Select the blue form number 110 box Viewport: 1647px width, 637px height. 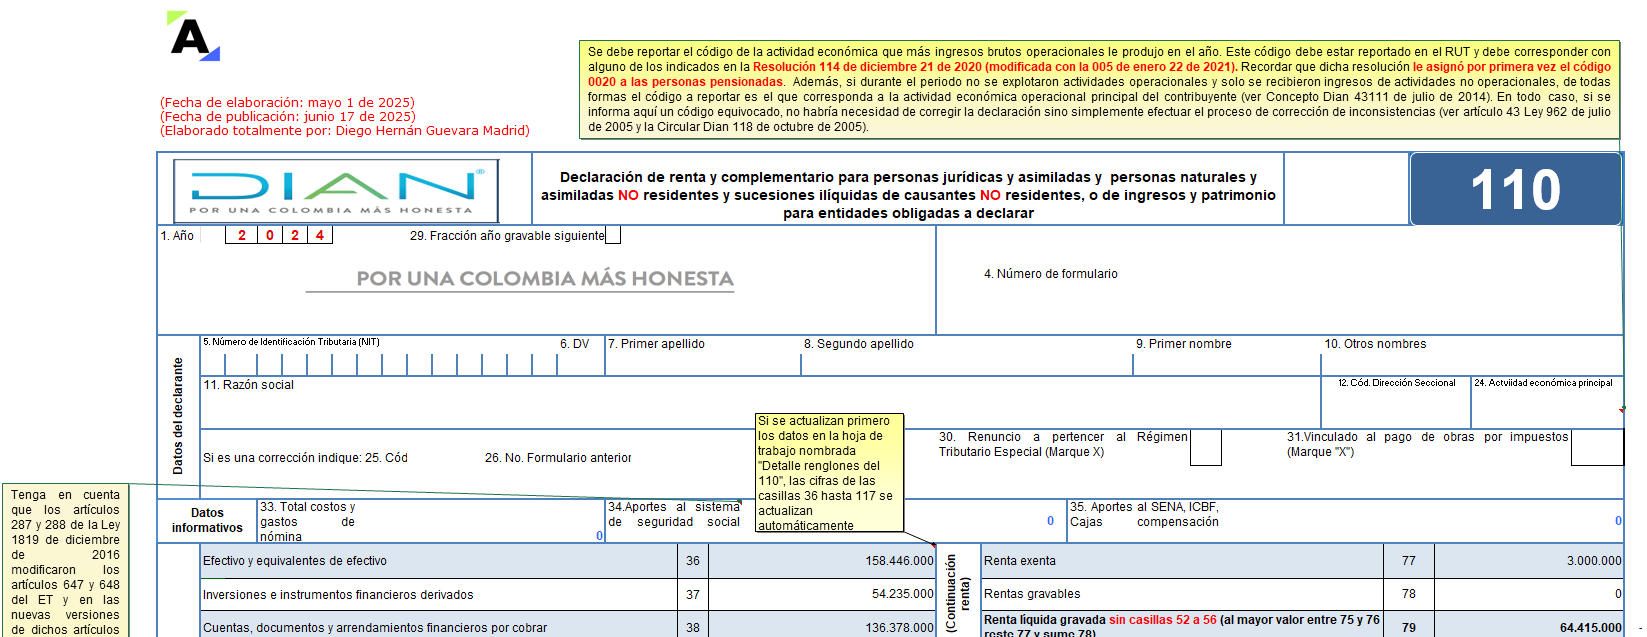coord(1515,189)
